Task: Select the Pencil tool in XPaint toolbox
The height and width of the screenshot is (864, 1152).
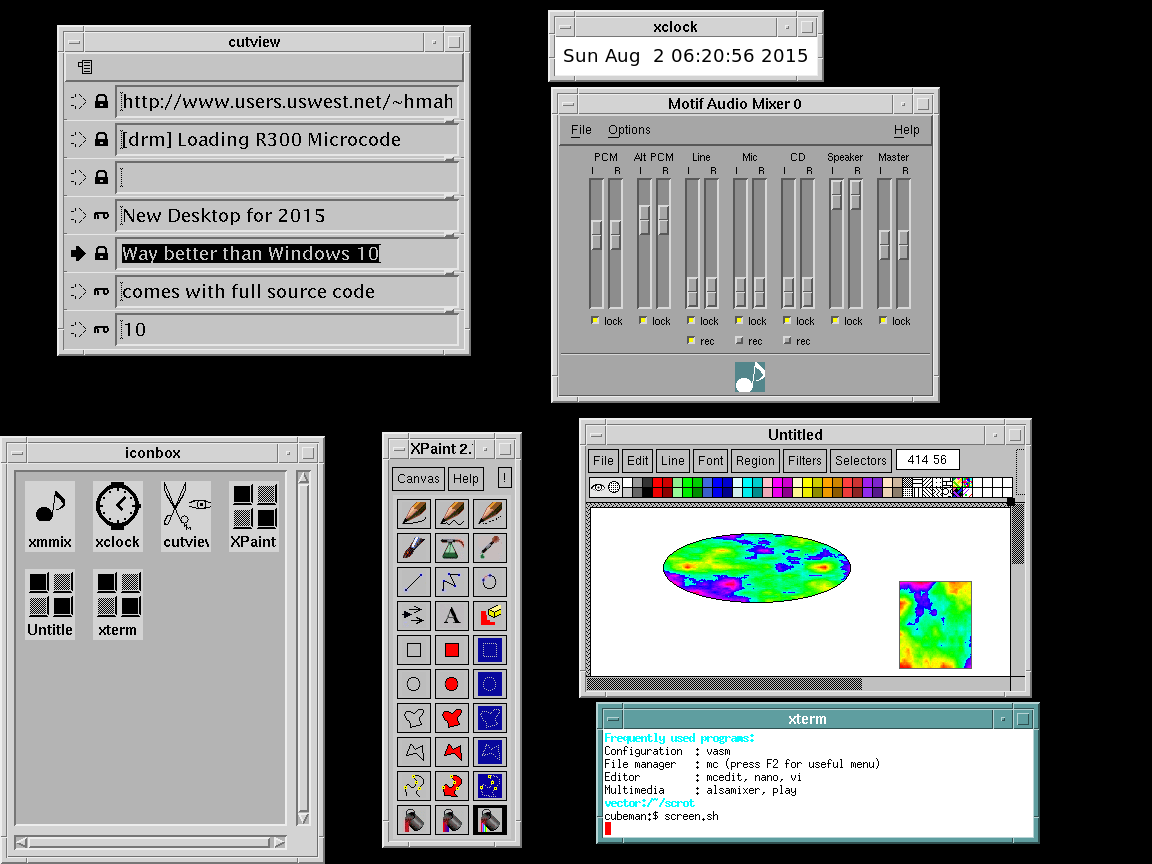Action: [x=414, y=514]
